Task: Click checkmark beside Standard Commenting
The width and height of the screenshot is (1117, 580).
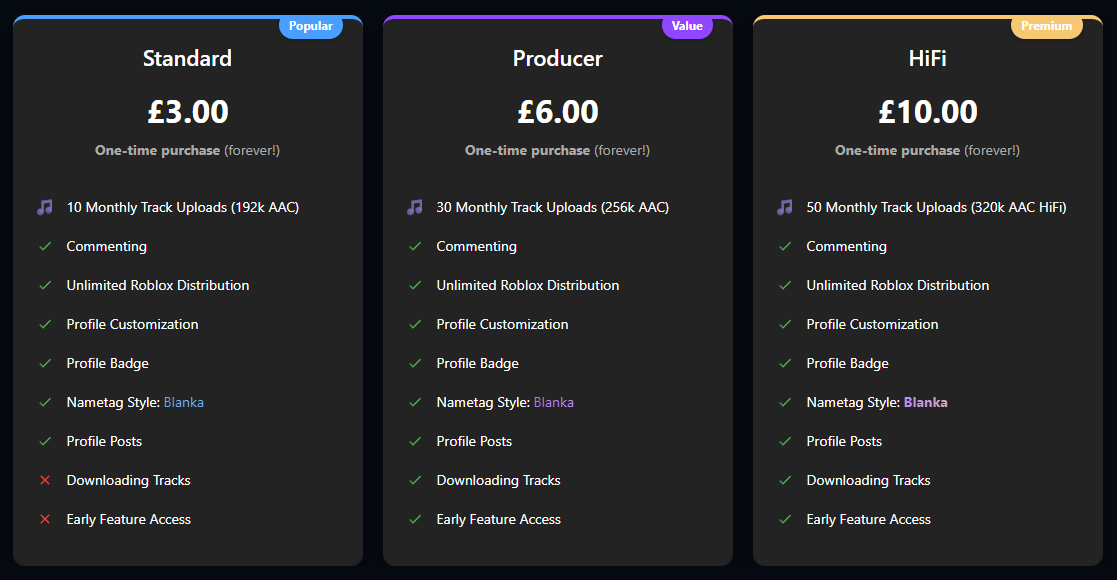Action: pos(44,247)
